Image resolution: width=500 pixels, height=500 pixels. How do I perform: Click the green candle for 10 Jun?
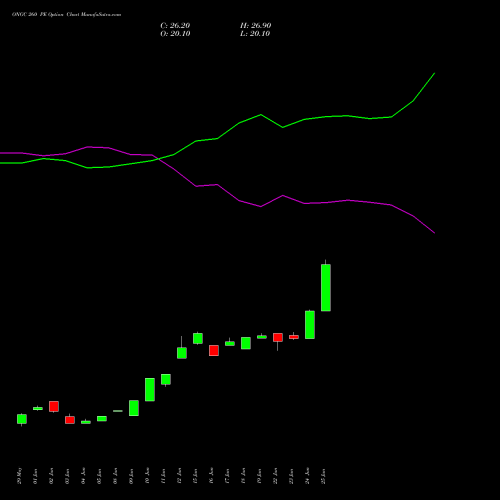(150, 389)
